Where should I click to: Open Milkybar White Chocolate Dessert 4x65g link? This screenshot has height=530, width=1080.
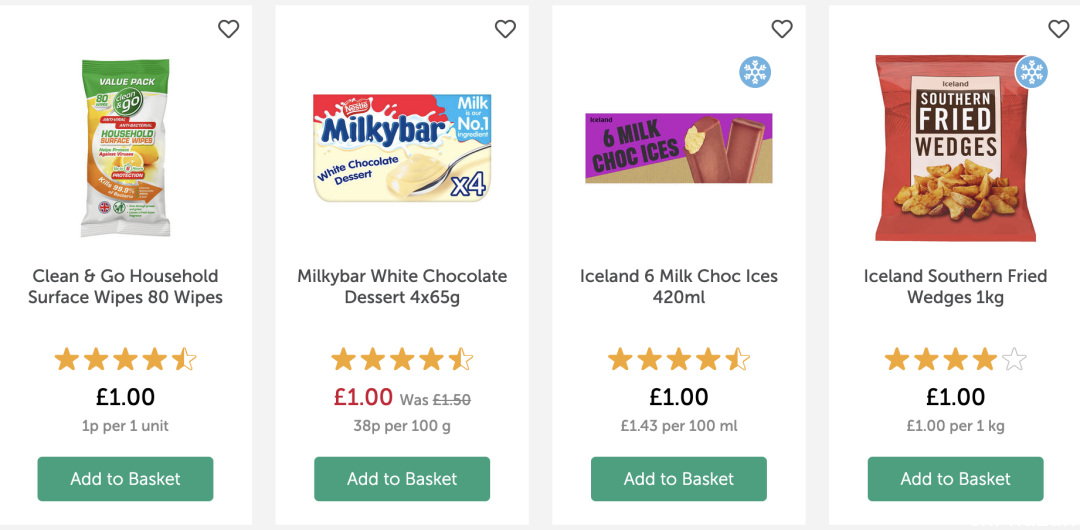[x=402, y=287]
